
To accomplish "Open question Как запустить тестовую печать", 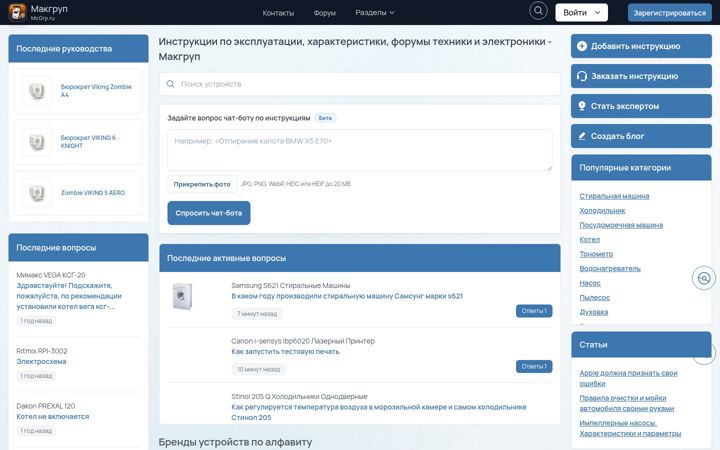I will pos(285,352).
